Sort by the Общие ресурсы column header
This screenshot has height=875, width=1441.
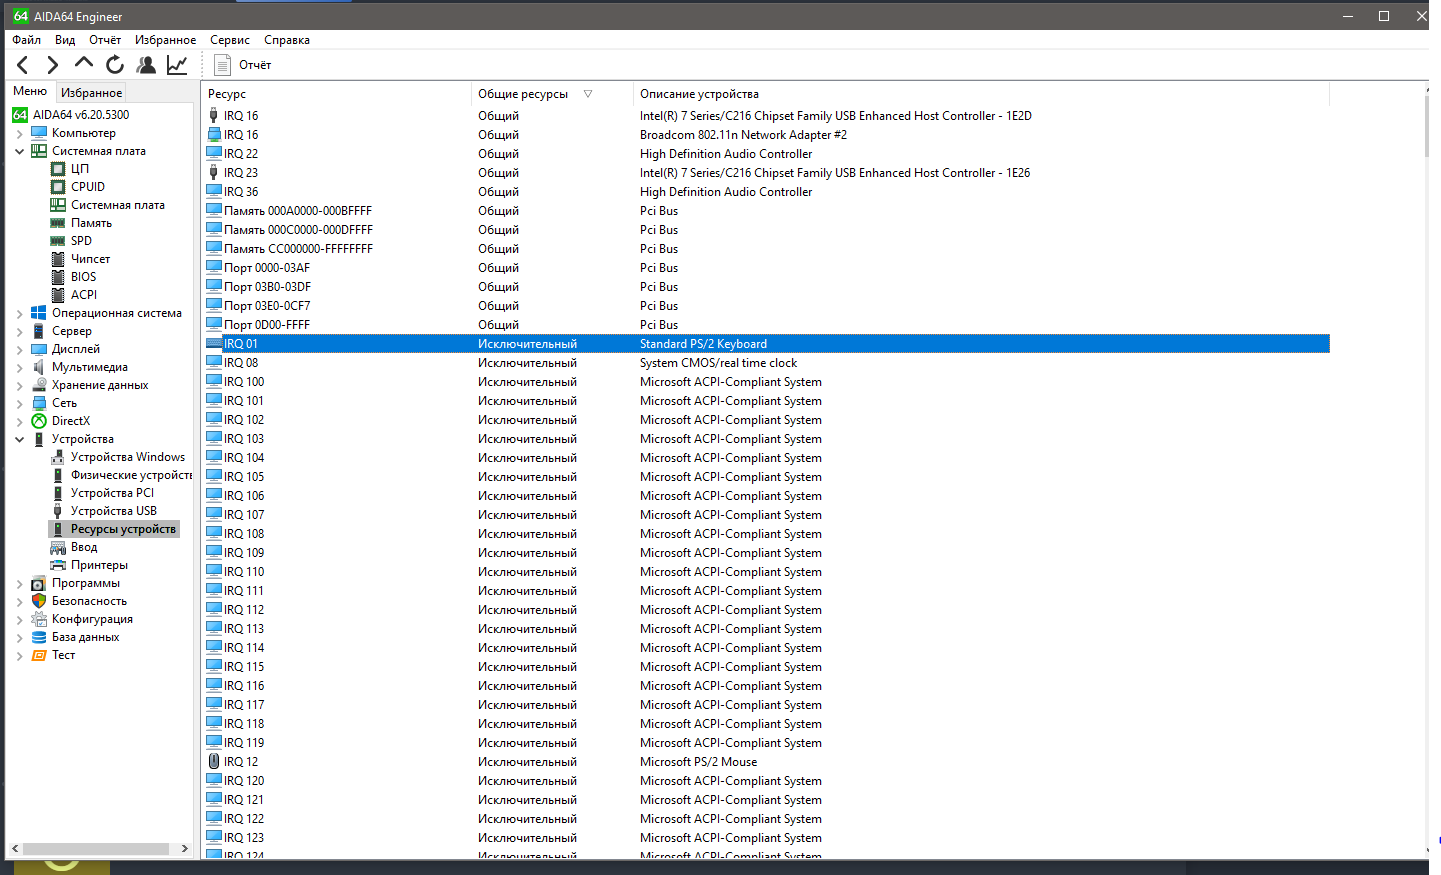[x=552, y=94]
